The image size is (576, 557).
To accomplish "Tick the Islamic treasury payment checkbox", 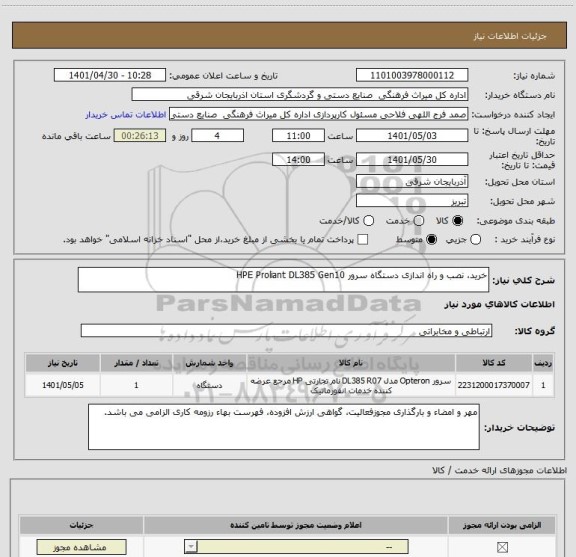I will click(x=363, y=240).
